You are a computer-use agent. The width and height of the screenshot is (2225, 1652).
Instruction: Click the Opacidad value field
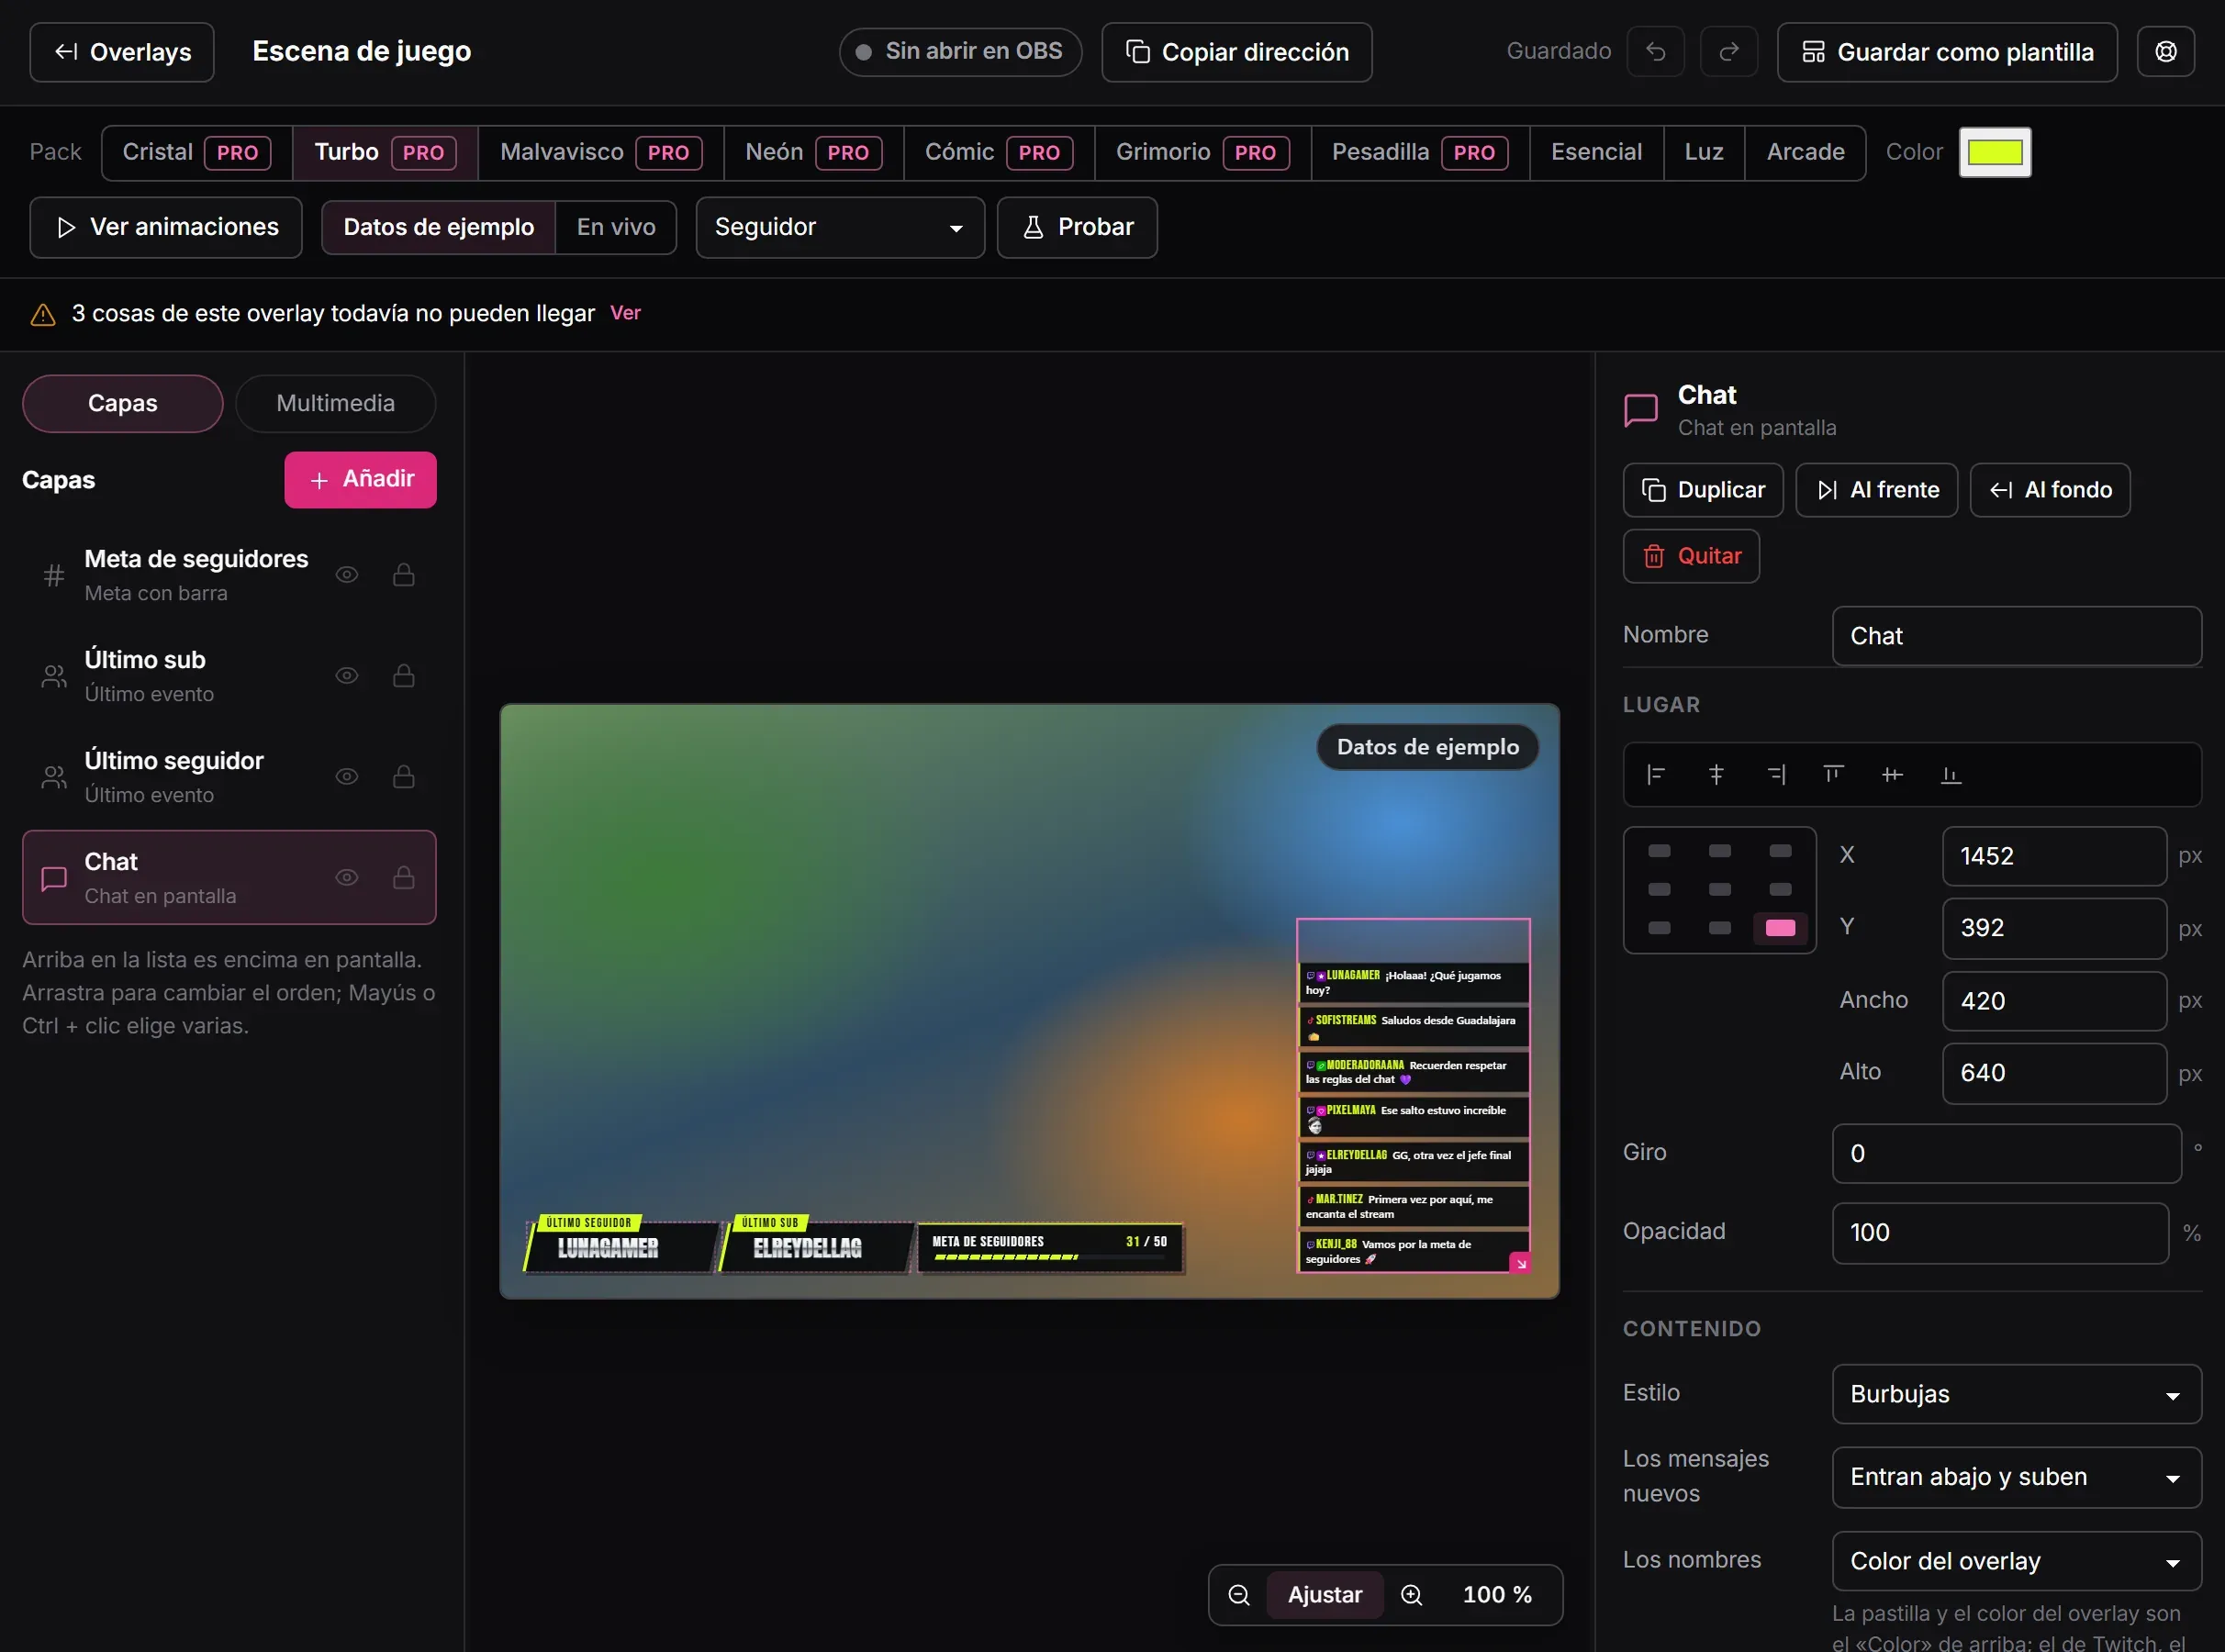(2000, 1233)
